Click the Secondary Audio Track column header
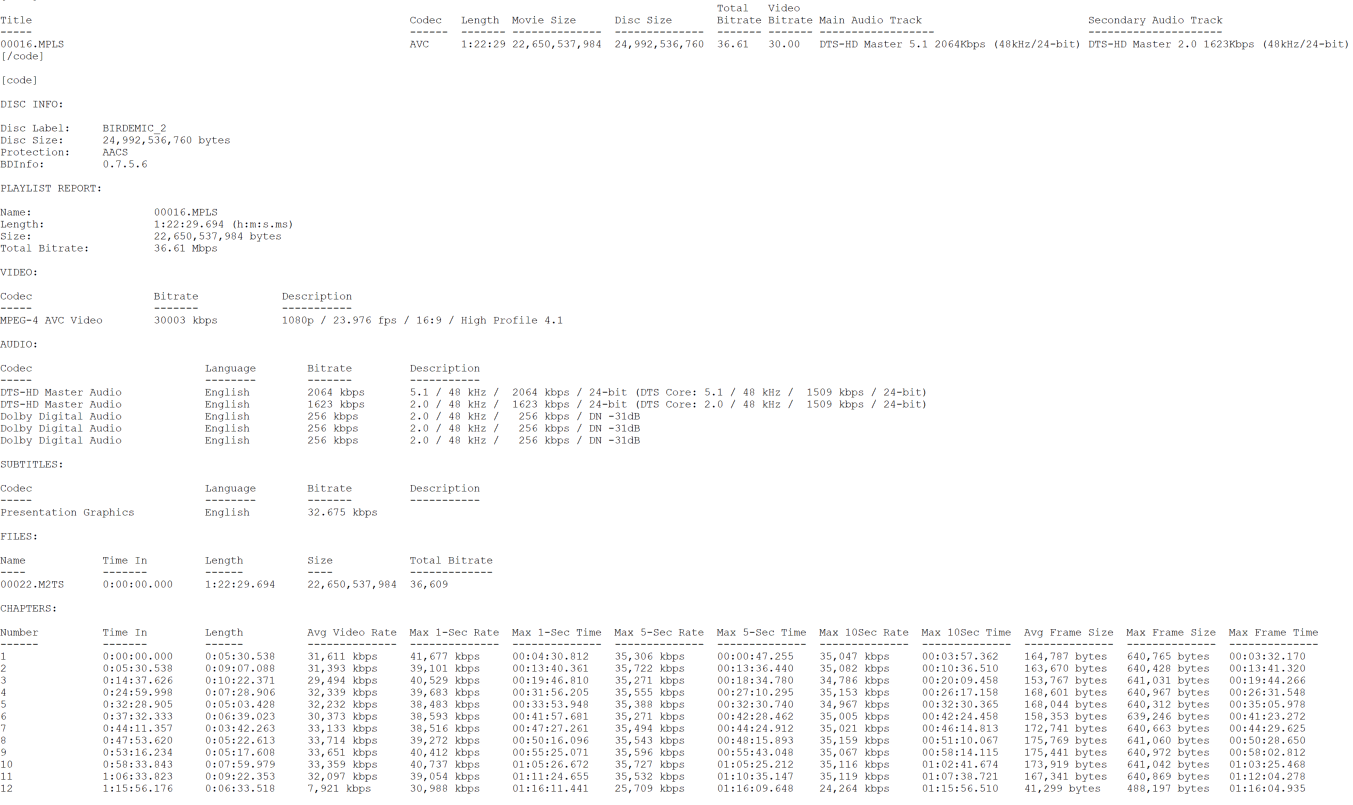 1155,20
